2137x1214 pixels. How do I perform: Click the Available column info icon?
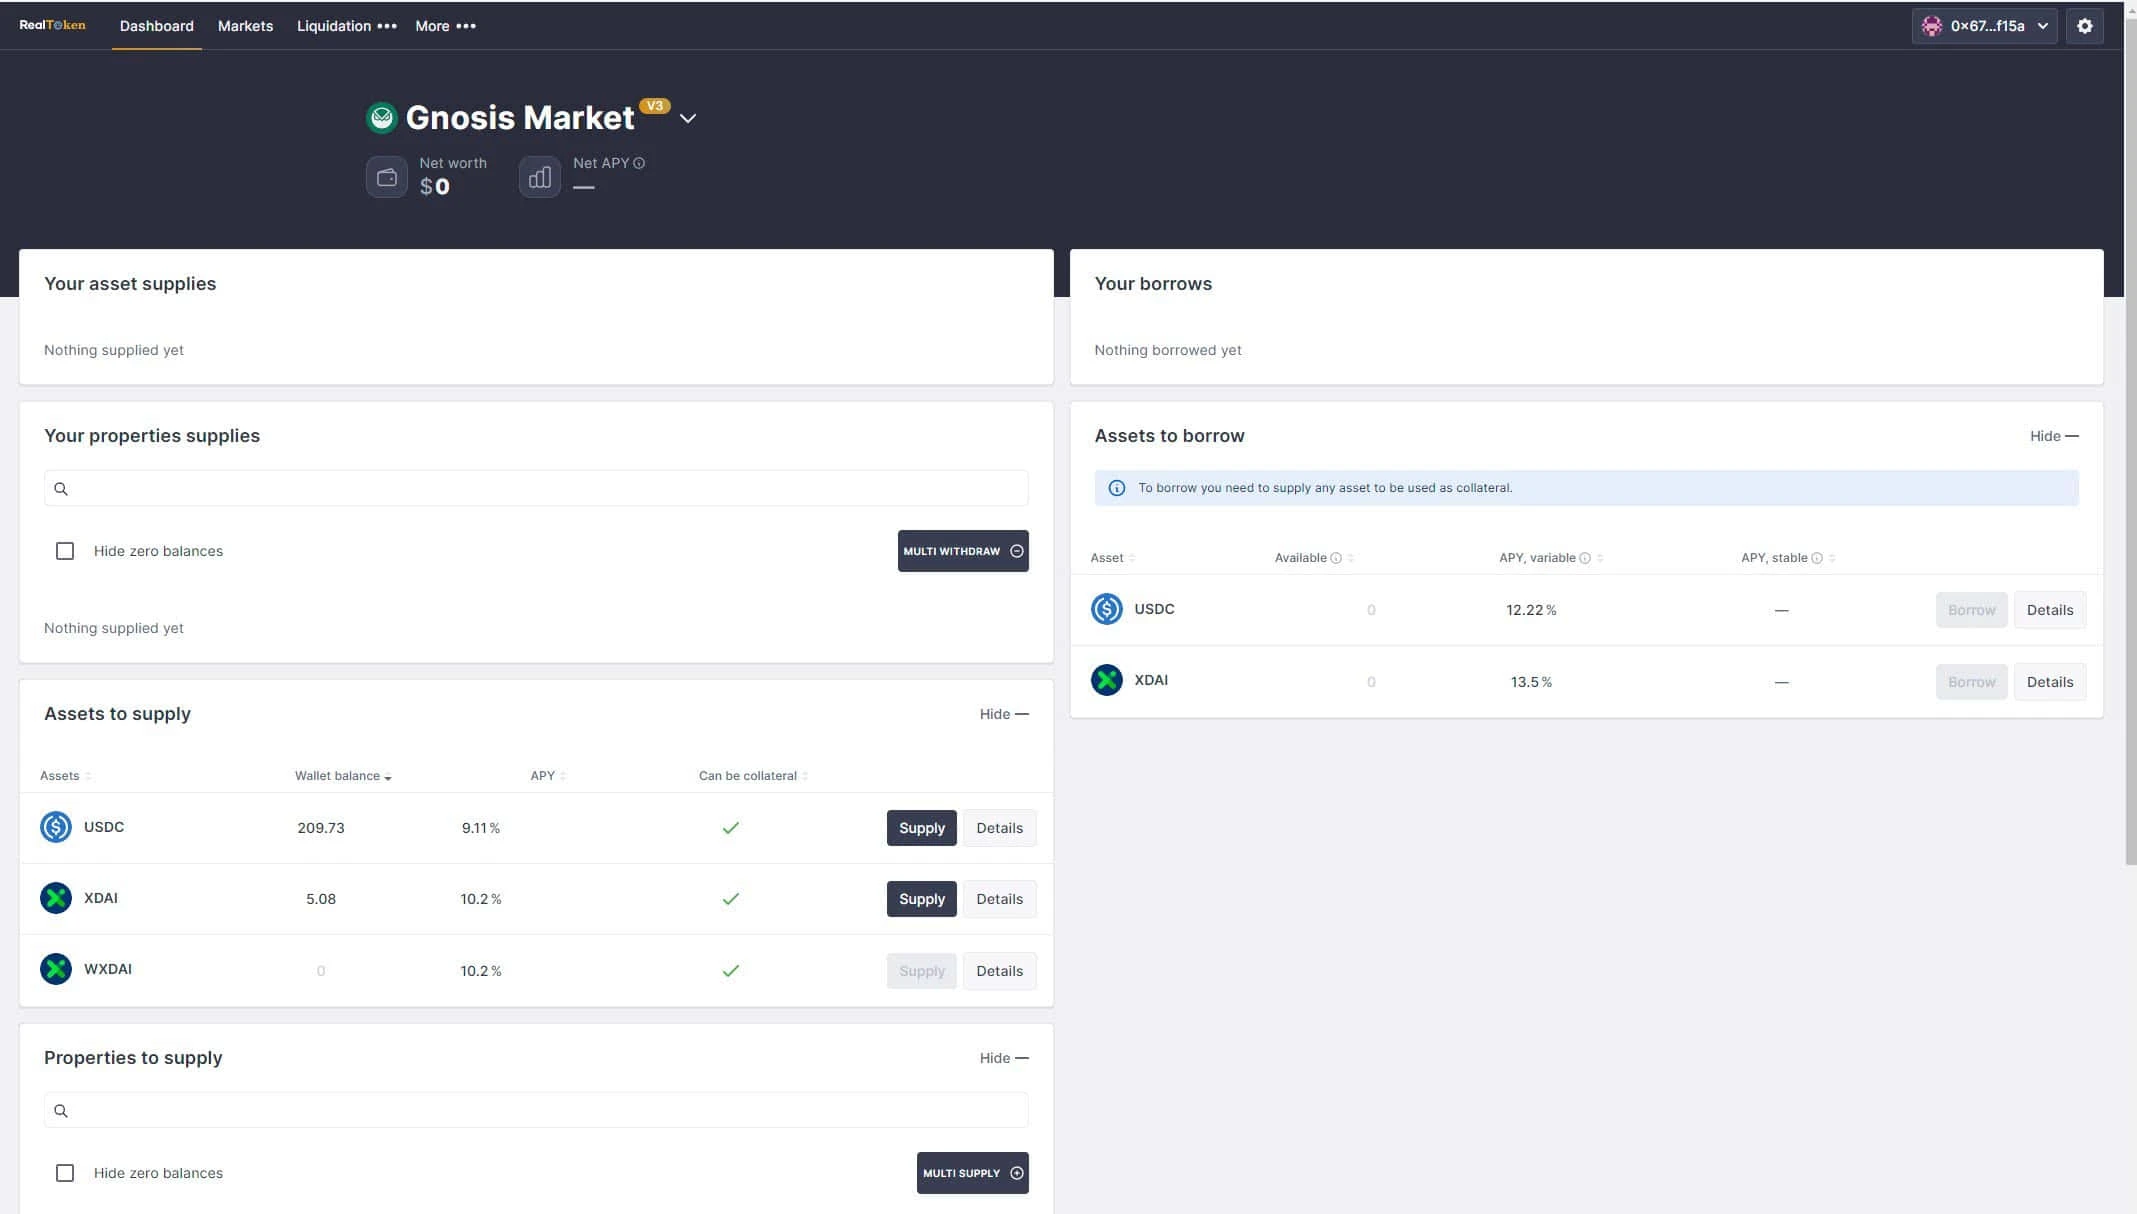pyautogui.click(x=1336, y=558)
